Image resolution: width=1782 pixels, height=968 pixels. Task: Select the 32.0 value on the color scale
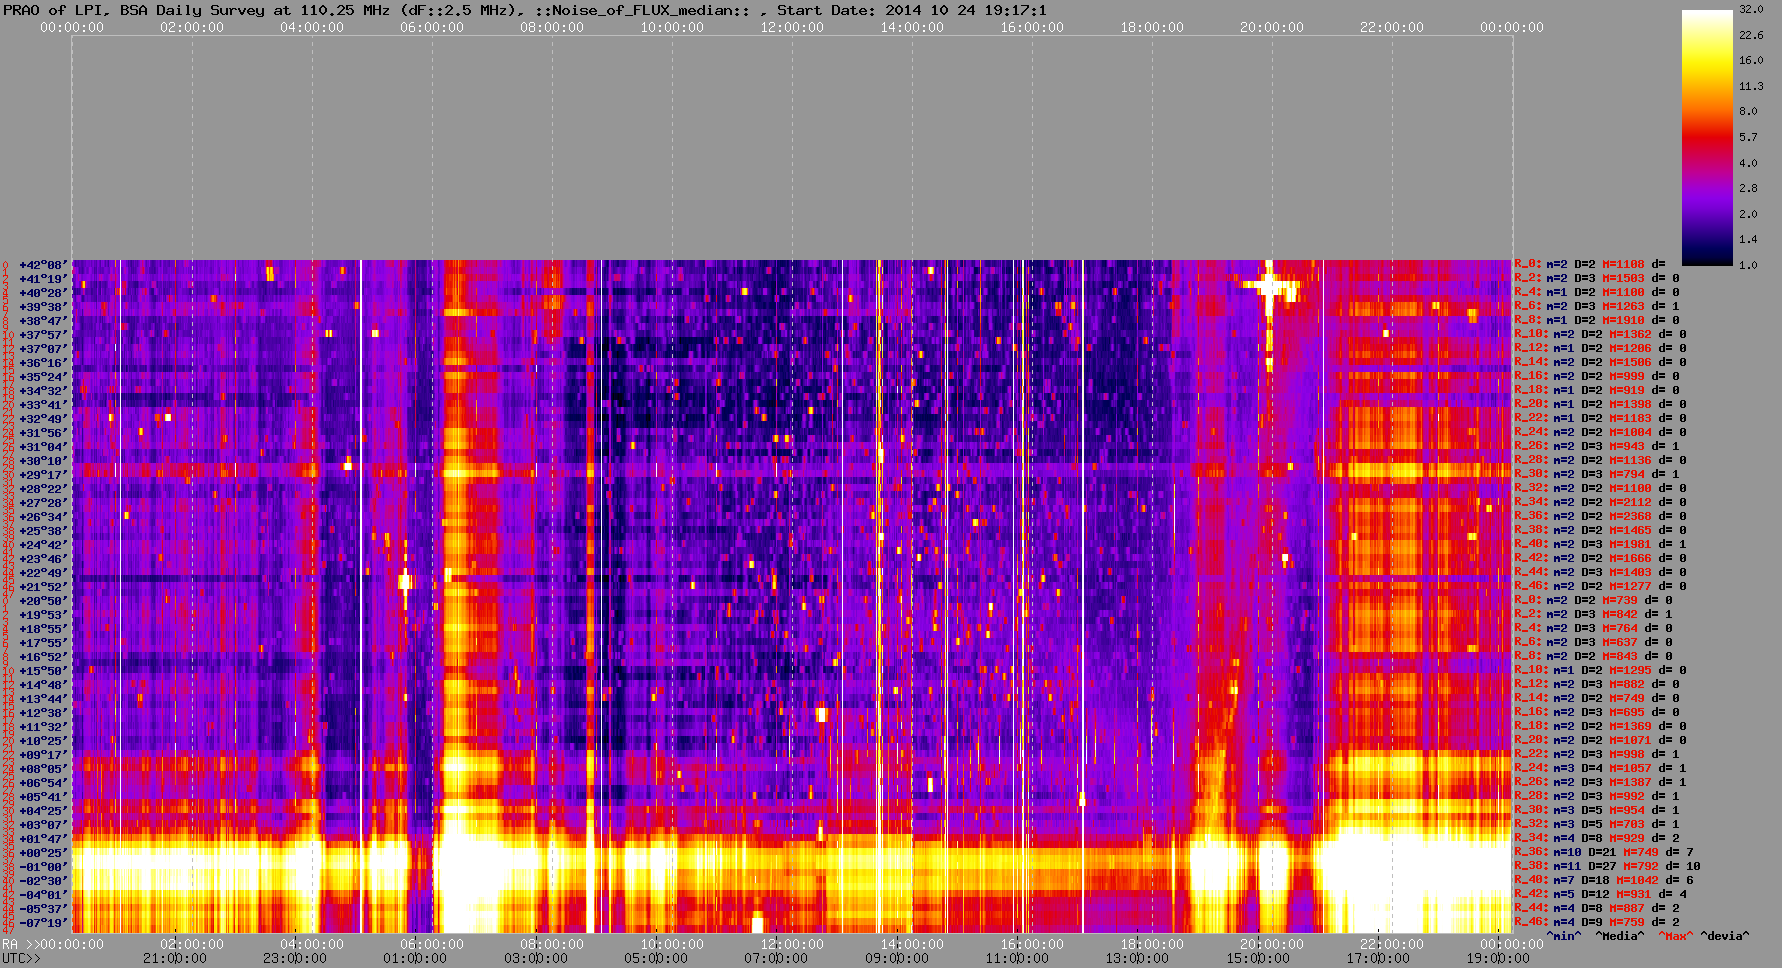click(1751, 9)
